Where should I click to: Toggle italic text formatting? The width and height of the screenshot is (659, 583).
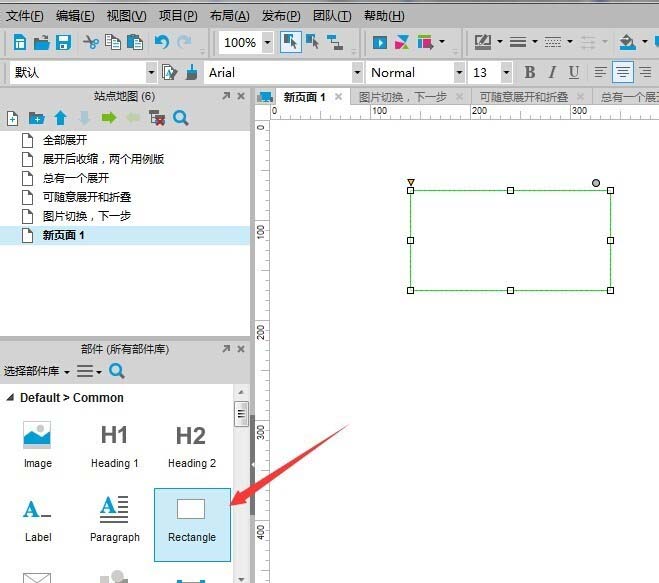pyautogui.click(x=553, y=72)
